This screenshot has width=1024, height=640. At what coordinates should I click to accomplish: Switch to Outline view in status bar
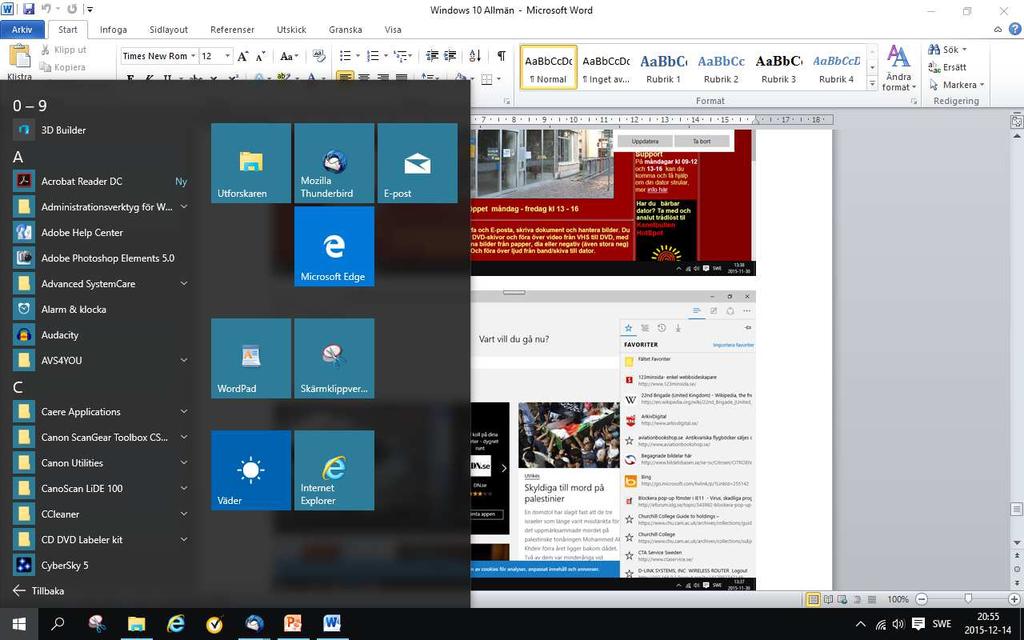pyautogui.click(x=857, y=599)
